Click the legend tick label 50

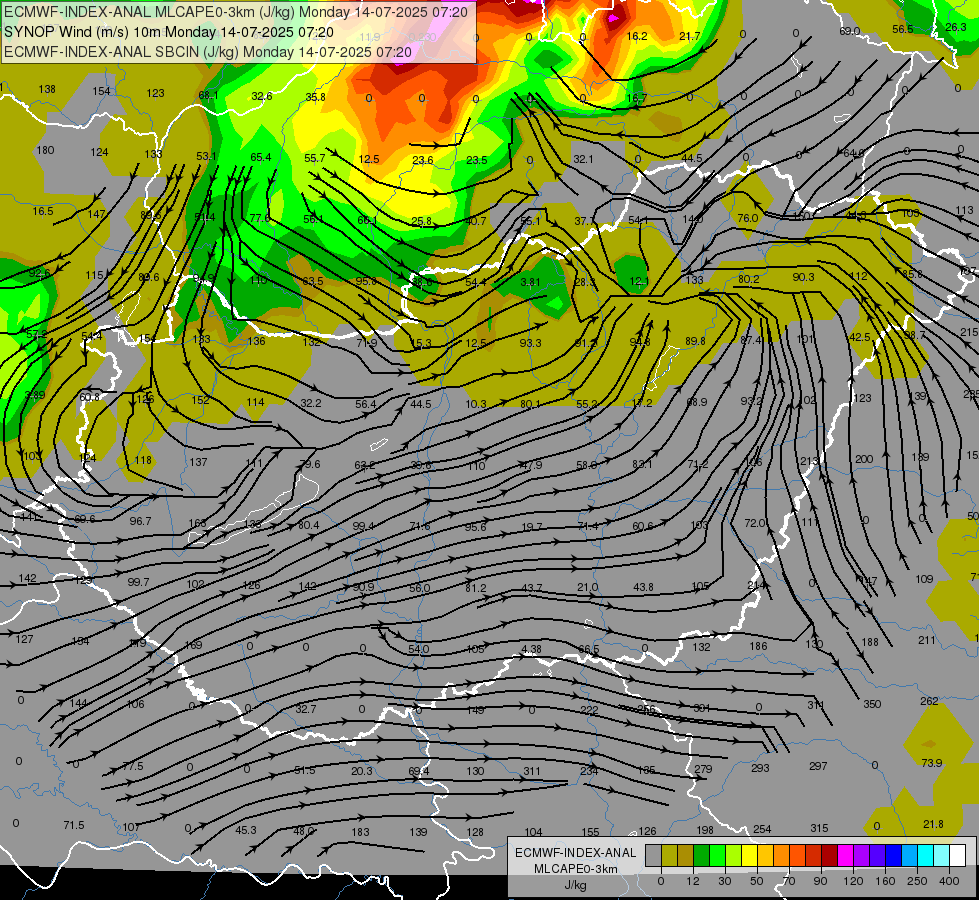pos(757,881)
